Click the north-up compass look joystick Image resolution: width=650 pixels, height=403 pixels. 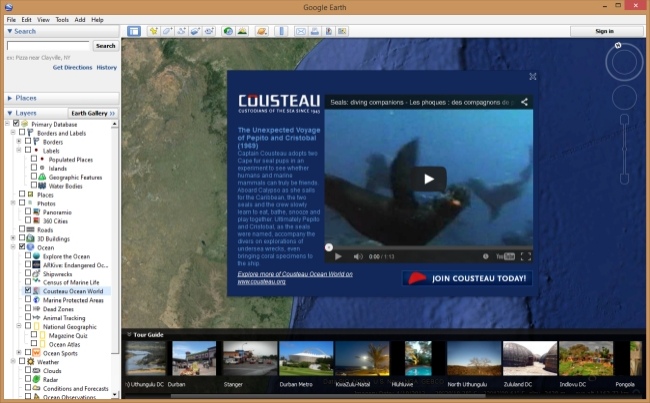[x=624, y=62]
